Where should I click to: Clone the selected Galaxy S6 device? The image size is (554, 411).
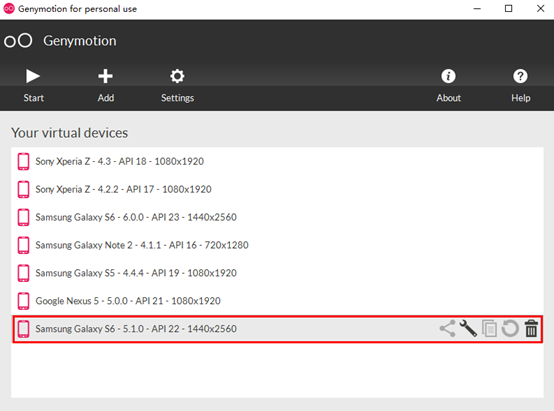[489, 329]
